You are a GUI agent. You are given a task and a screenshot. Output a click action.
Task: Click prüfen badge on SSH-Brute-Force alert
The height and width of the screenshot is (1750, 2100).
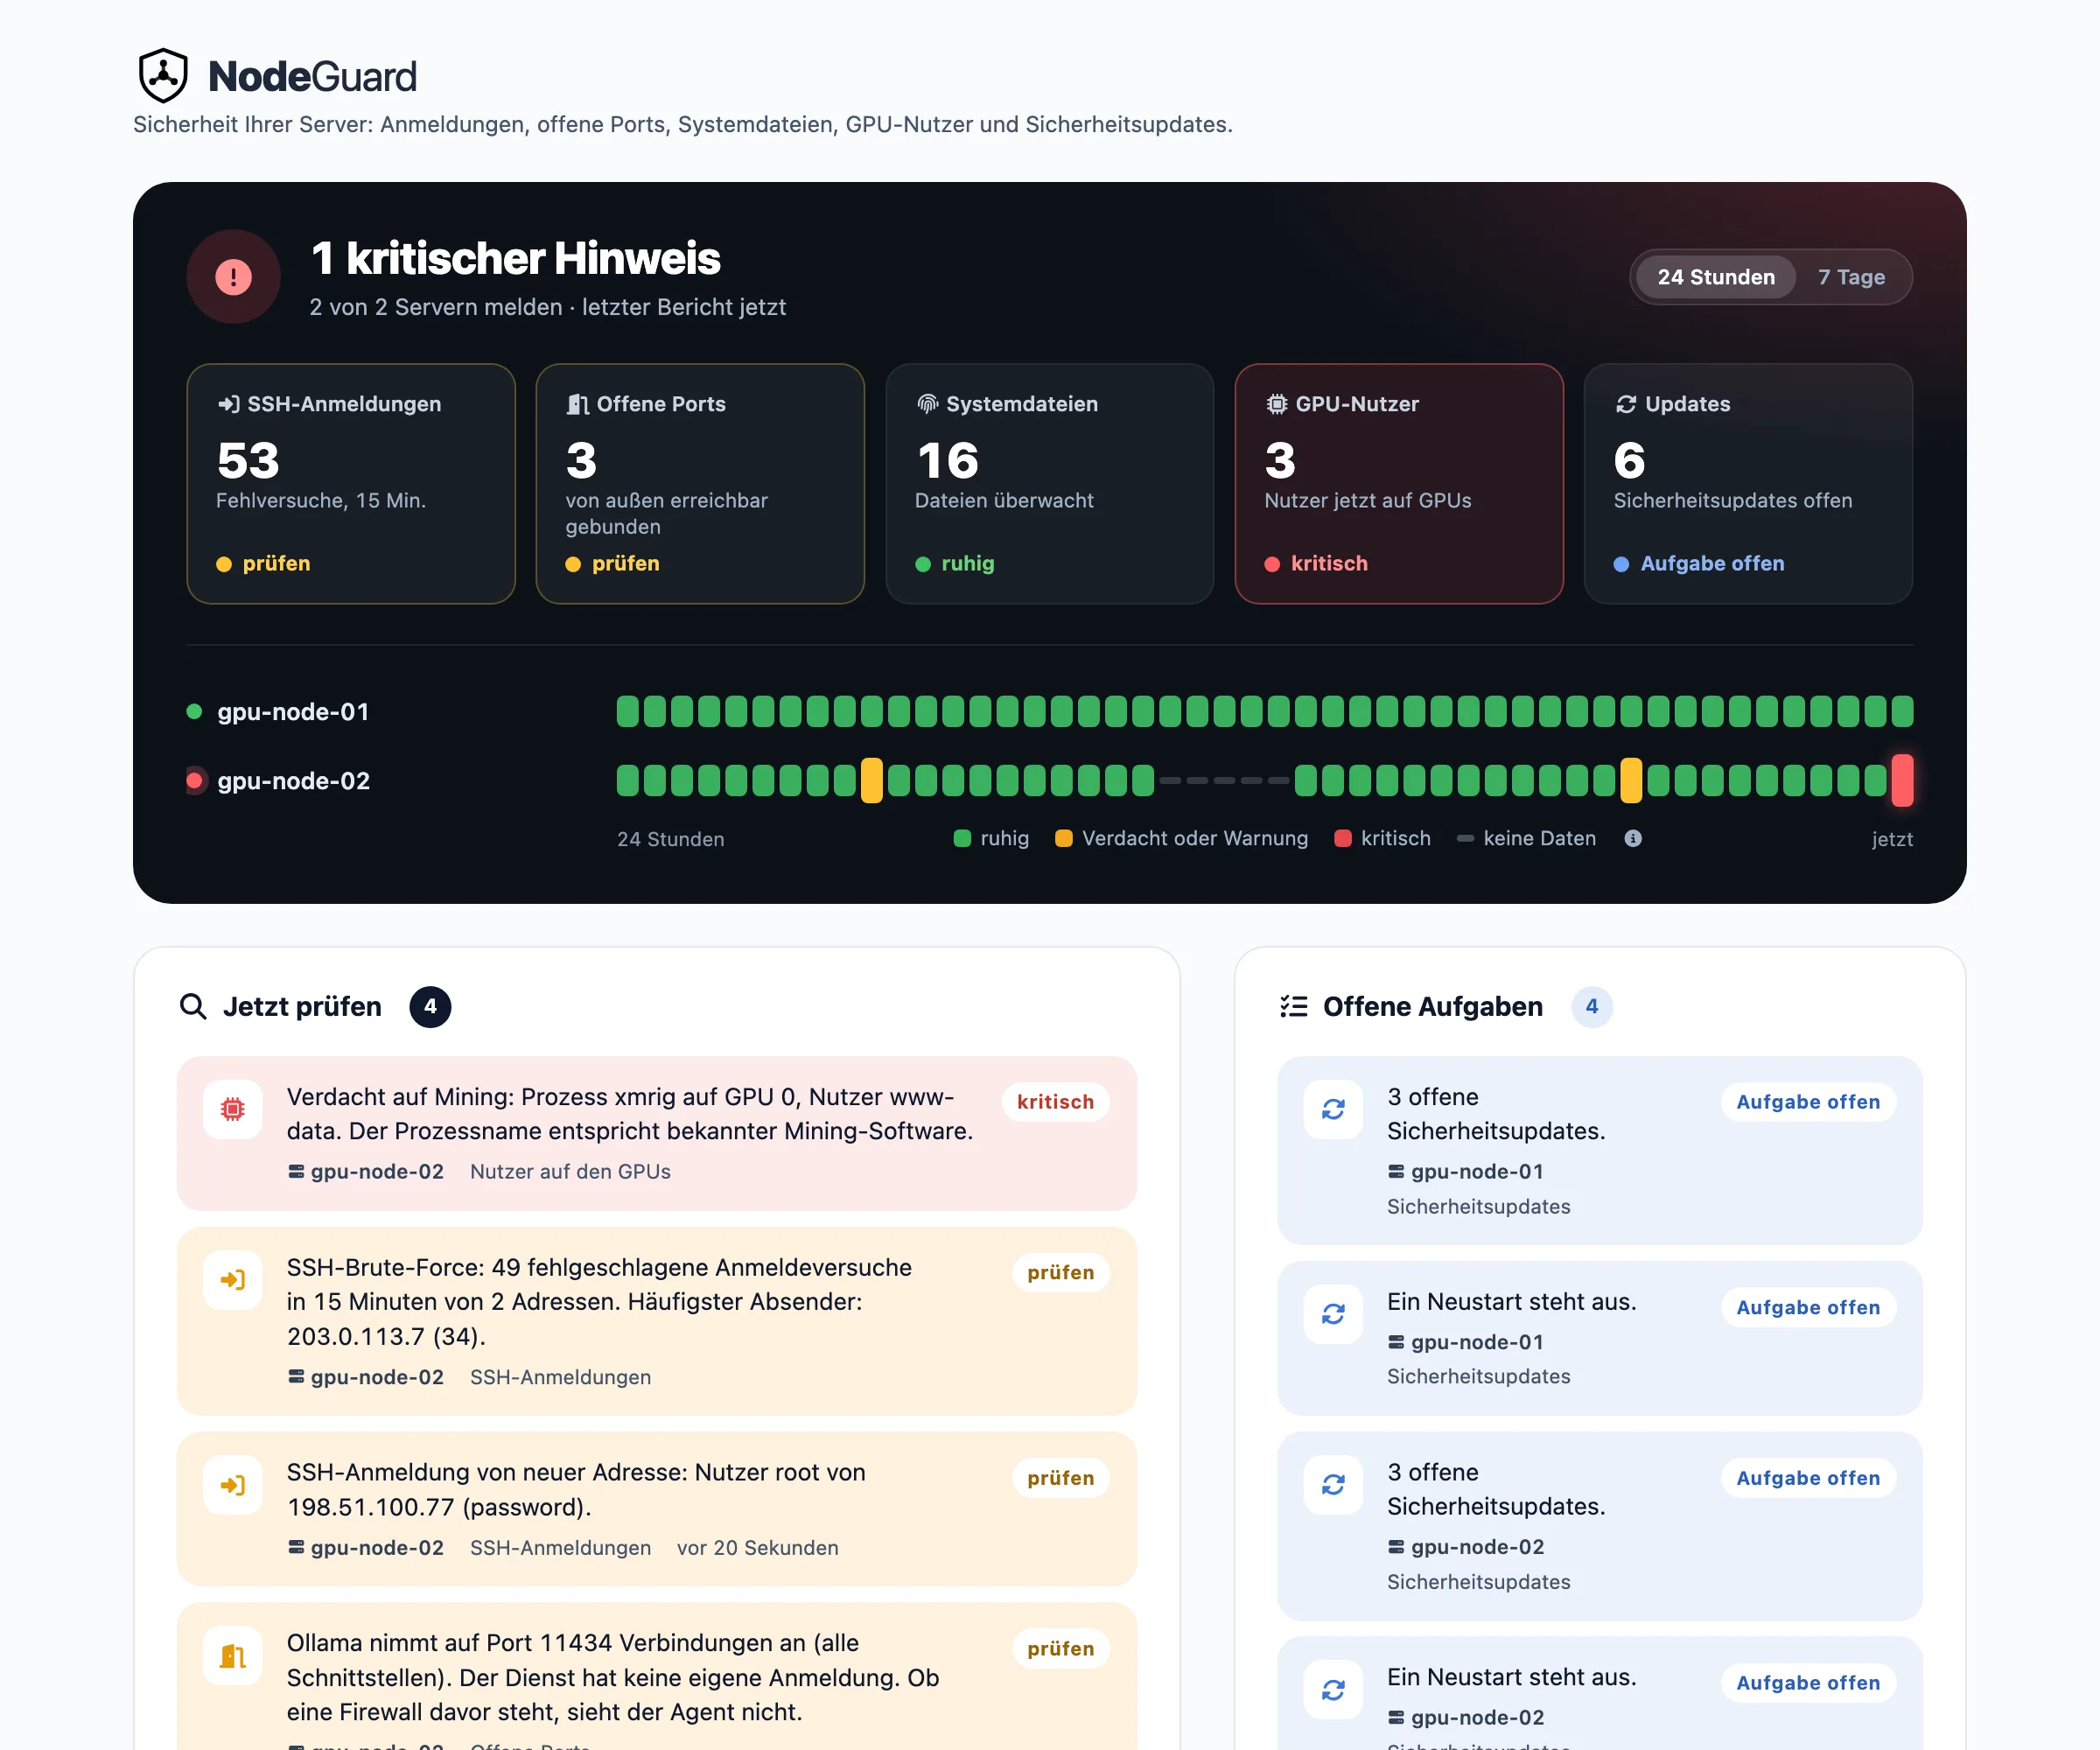pyautogui.click(x=1060, y=1273)
